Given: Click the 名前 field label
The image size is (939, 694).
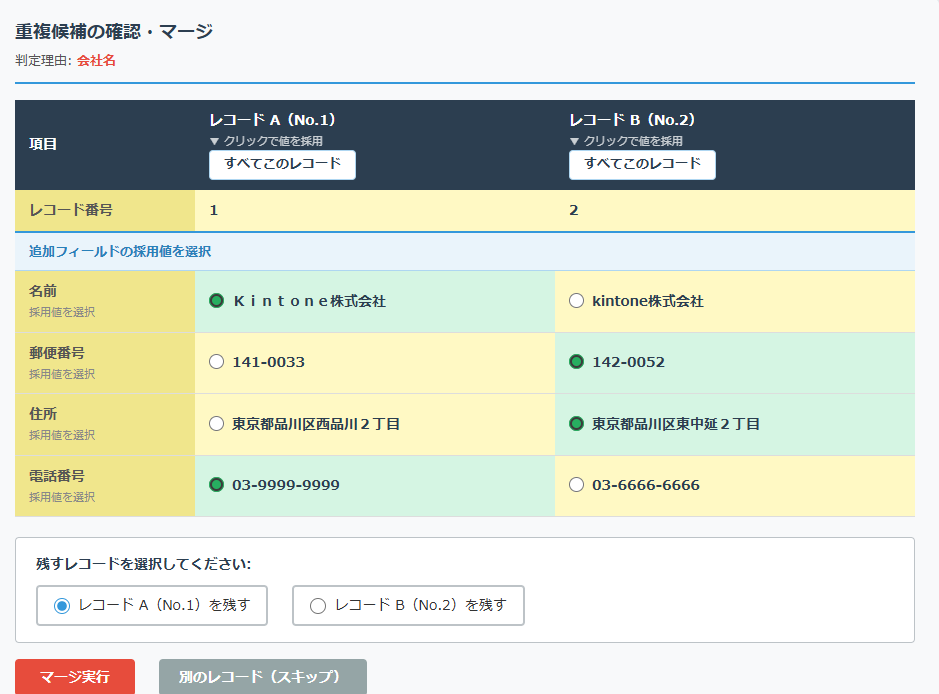Looking at the screenshot, I should (43, 291).
